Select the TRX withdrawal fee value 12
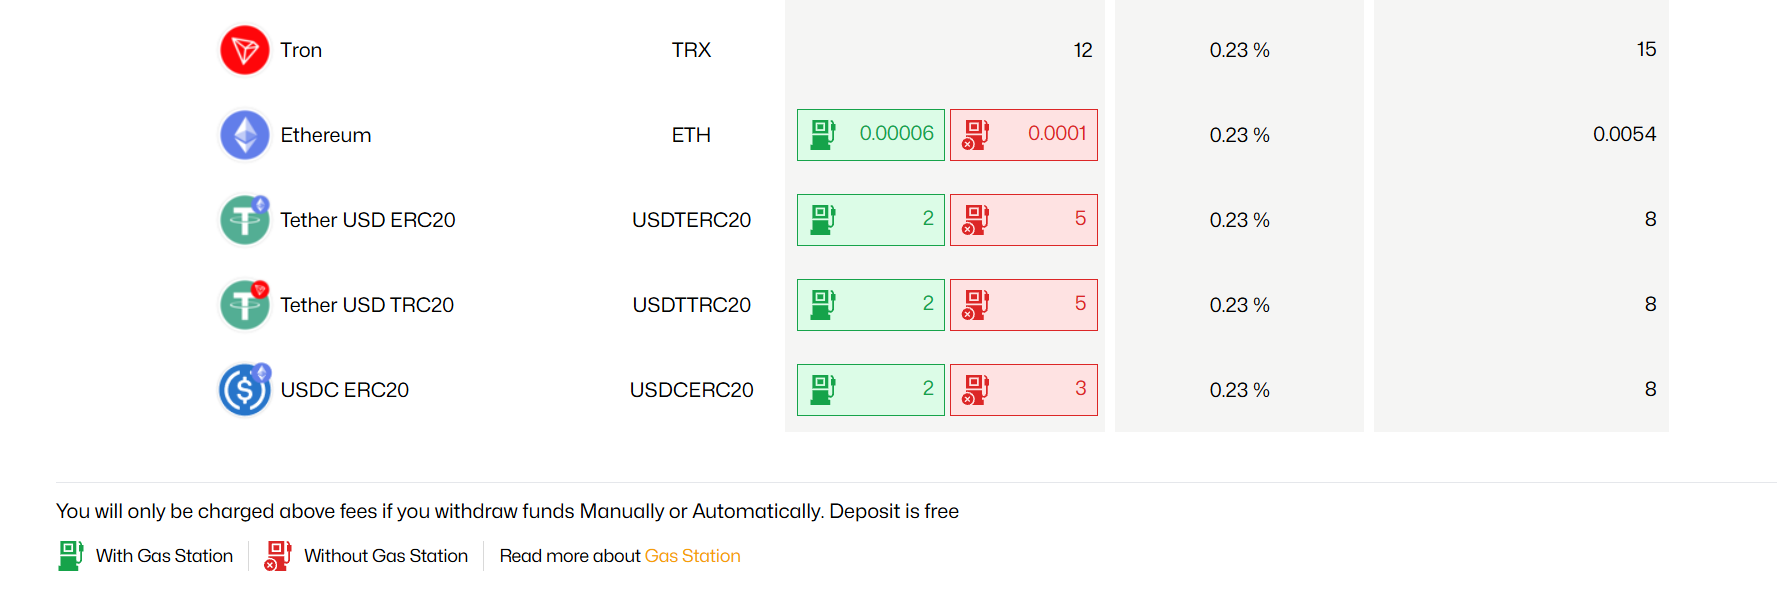Viewport: 1777px width, 597px height. click(1082, 49)
